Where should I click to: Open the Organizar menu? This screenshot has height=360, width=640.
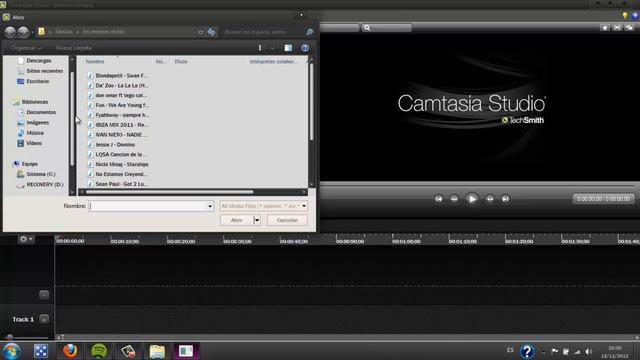[x=26, y=48]
